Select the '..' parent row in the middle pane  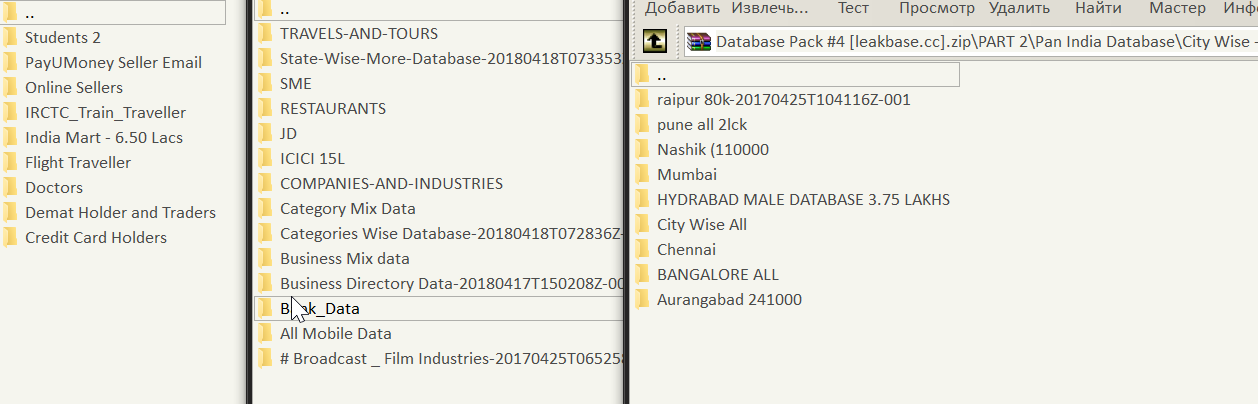pos(440,9)
